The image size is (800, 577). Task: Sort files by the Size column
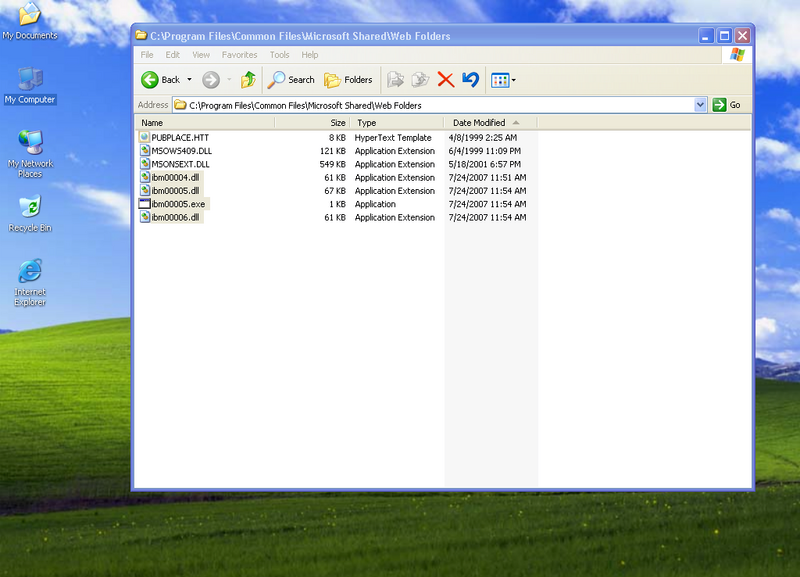click(x=312, y=122)
